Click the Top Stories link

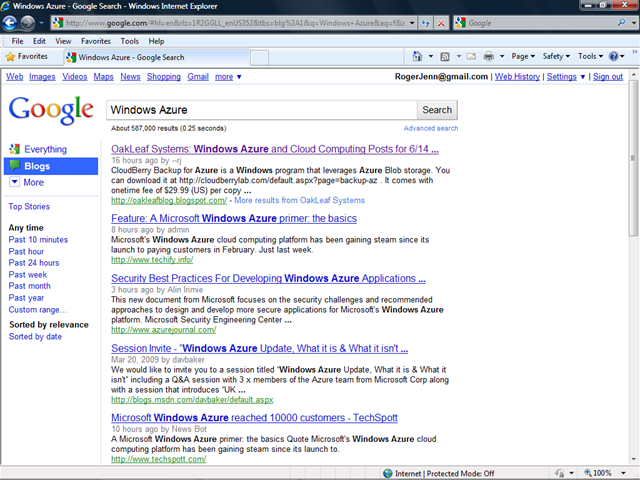click(29, 207)
